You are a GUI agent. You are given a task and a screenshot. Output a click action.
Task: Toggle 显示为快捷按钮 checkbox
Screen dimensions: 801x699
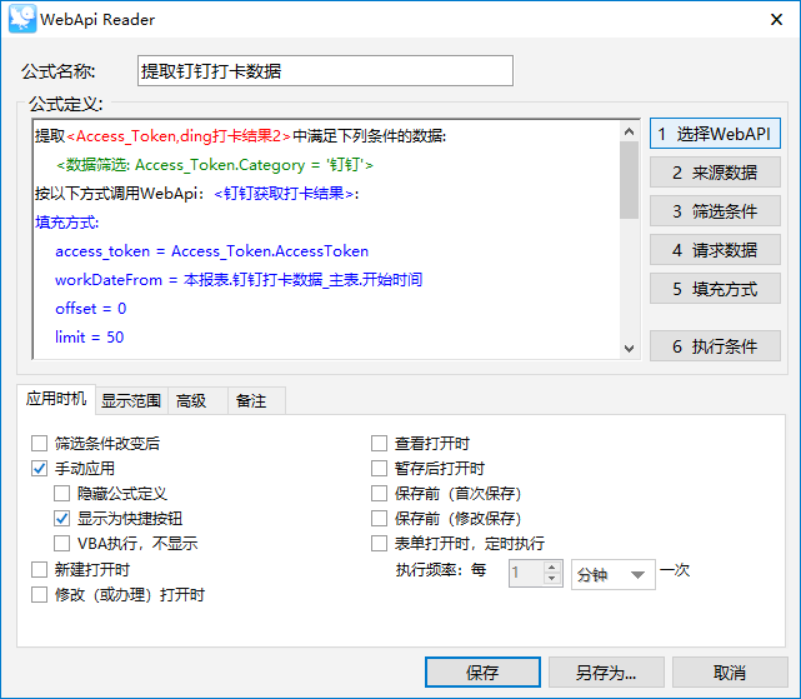62,519
